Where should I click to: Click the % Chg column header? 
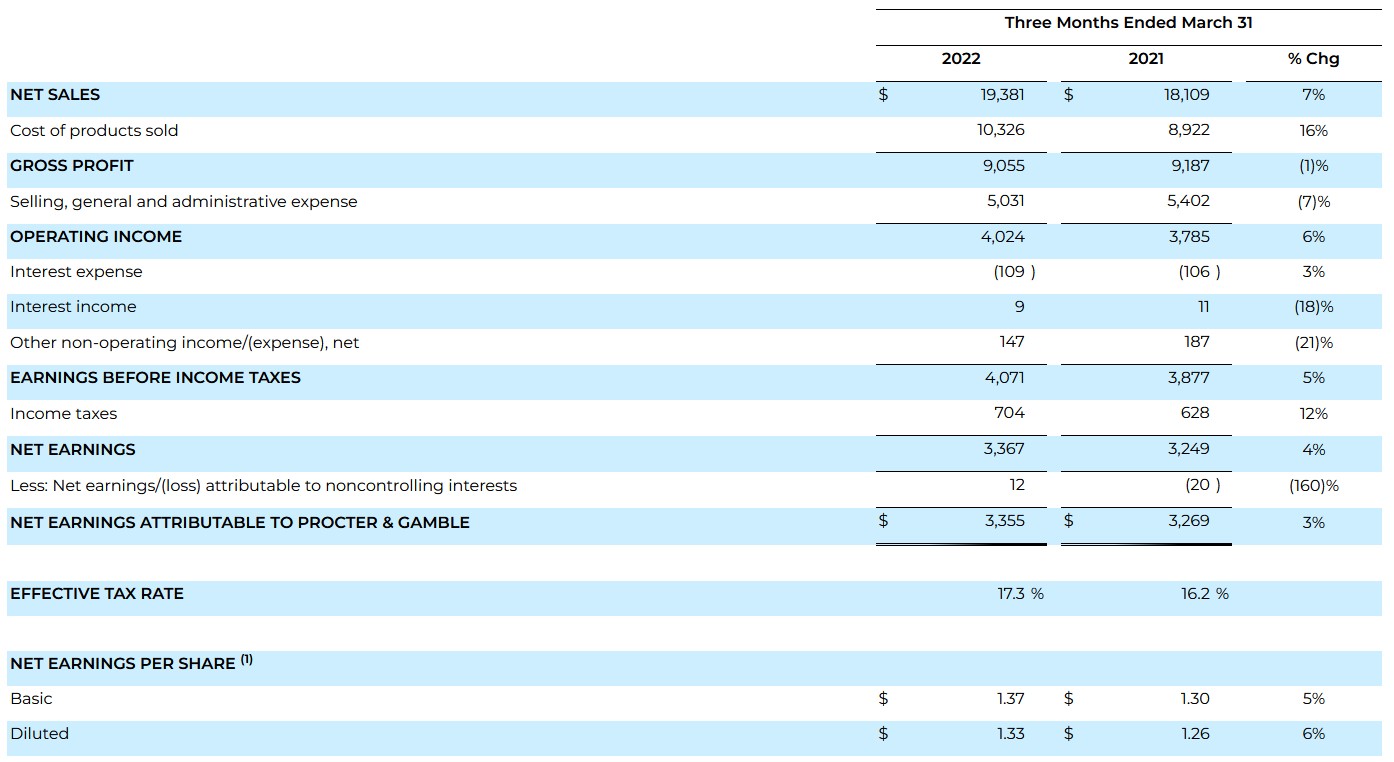pyautogui.click(x=1314, y=59)
